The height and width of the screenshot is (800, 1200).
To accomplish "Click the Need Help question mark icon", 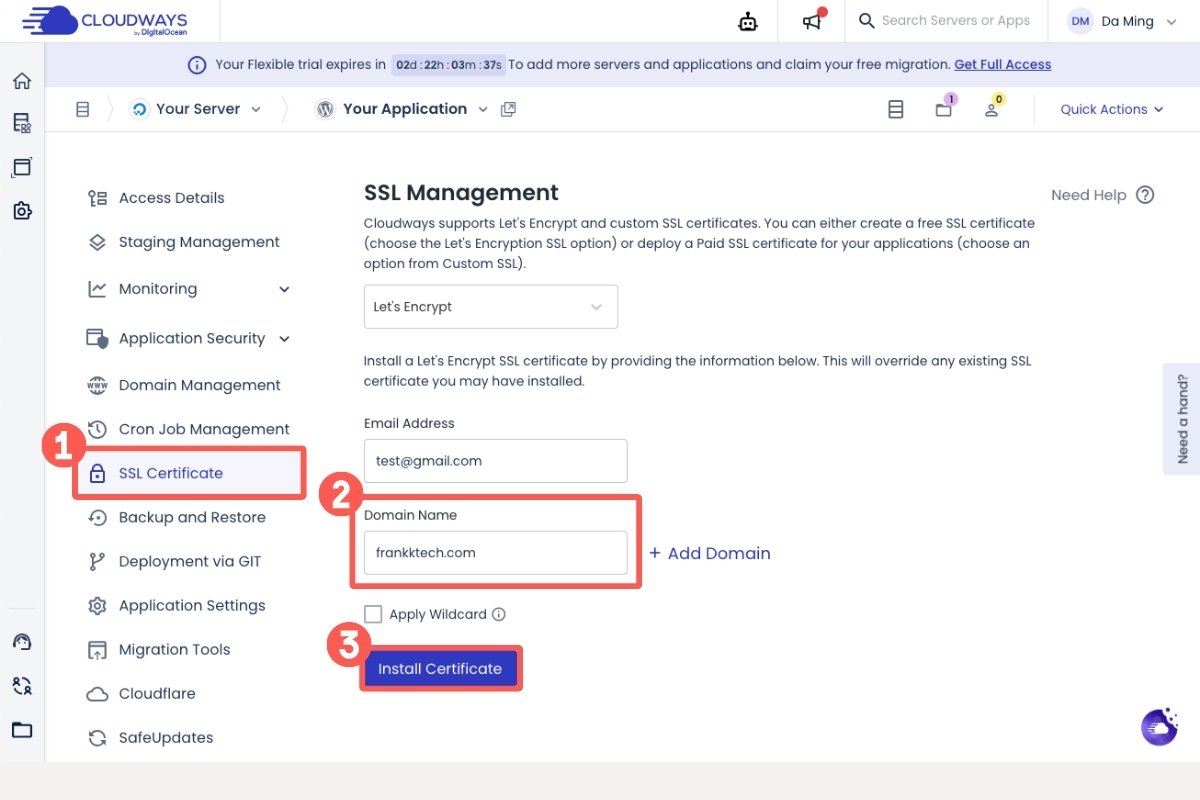I will click(1145, 195).
